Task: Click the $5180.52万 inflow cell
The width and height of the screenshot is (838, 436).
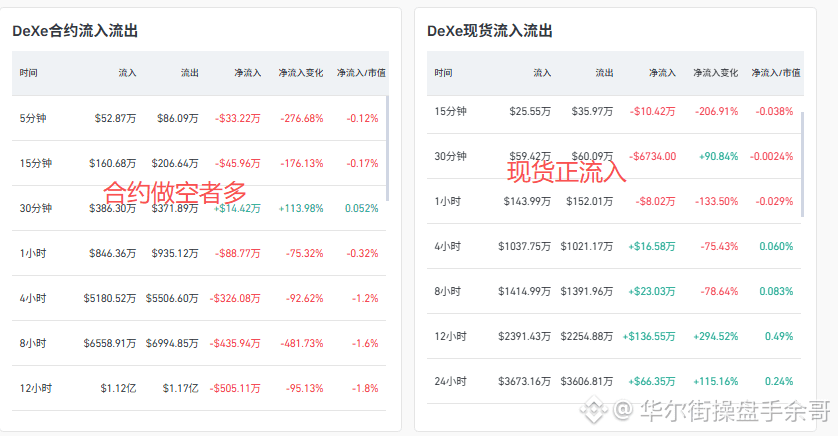Action: [x=110, y=298]
